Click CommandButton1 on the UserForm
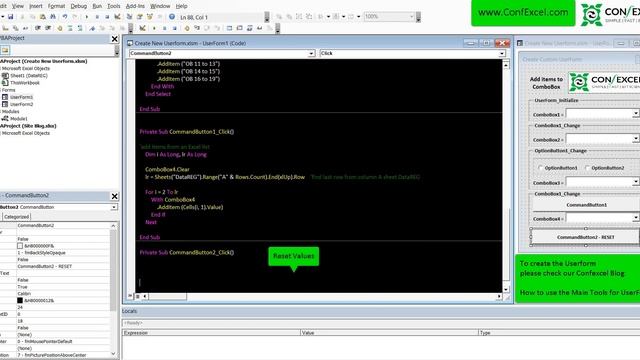Image resolution: width=640 pixels, height=360 pixels. pyautogui.click(x=586, y=204)
